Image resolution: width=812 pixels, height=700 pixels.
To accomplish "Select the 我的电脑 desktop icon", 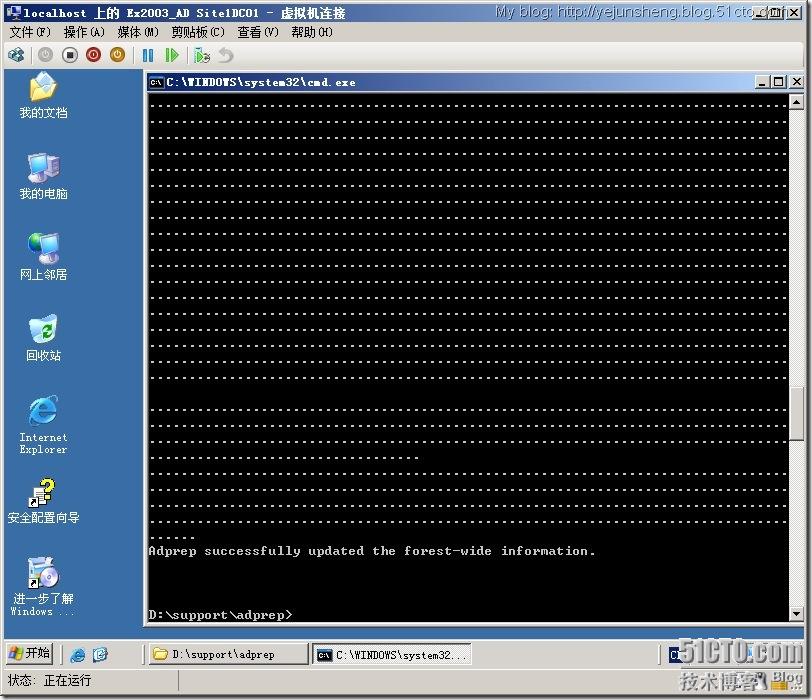I will tap(44, 177).
